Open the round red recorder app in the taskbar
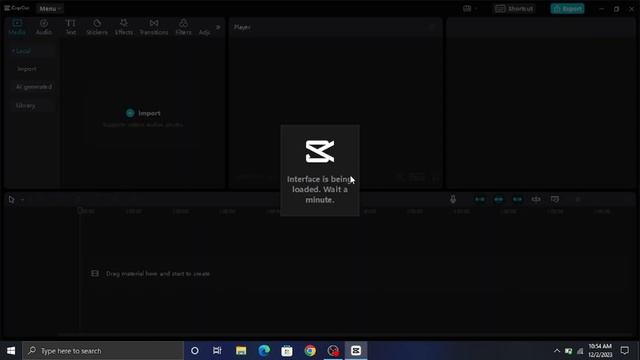Image resolution: width=640 pixels, height=360 pixels. [333, 351]
